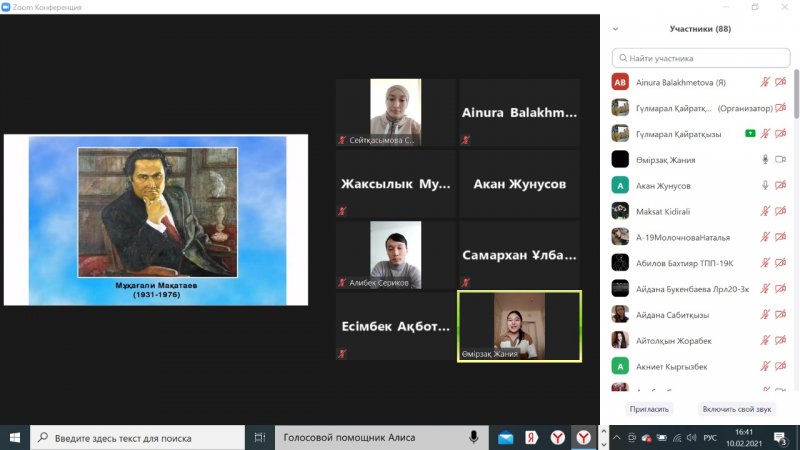Click avatar photo of Айтолқын Жорабек
The height and width of the screenshot is (450, 800).
pyautogui.click(x=620, y=340)
